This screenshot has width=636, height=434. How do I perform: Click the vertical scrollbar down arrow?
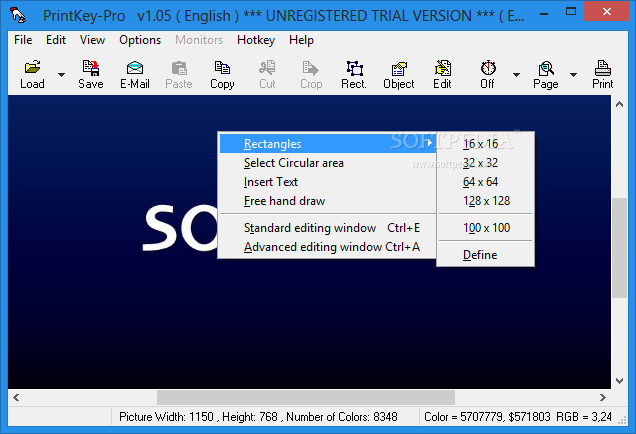click(619, 380)
